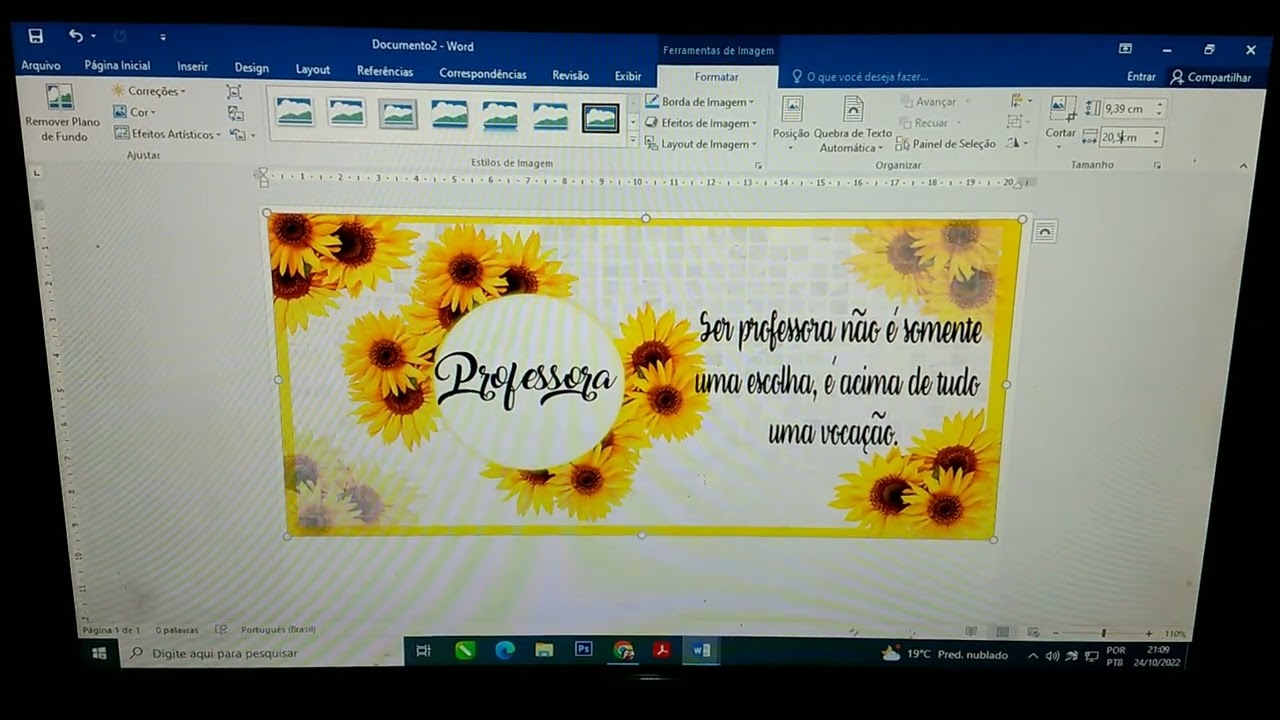Screen dimensions: 1280x720
Task: Click the Group objects icon
Action: pyautogui.click(x=1016, y=122)
